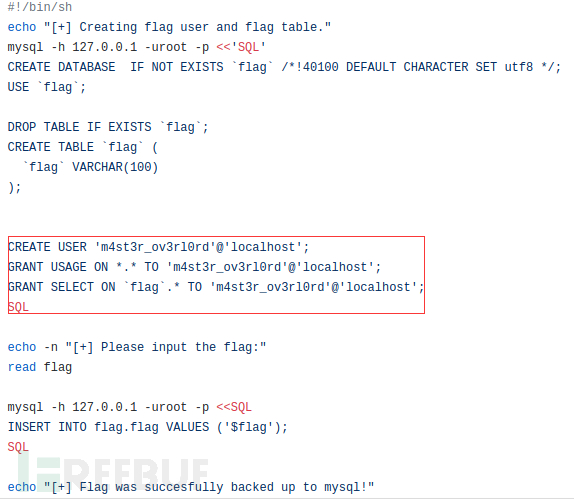Click the final red SQL terminator

click(x=18, y=447)
